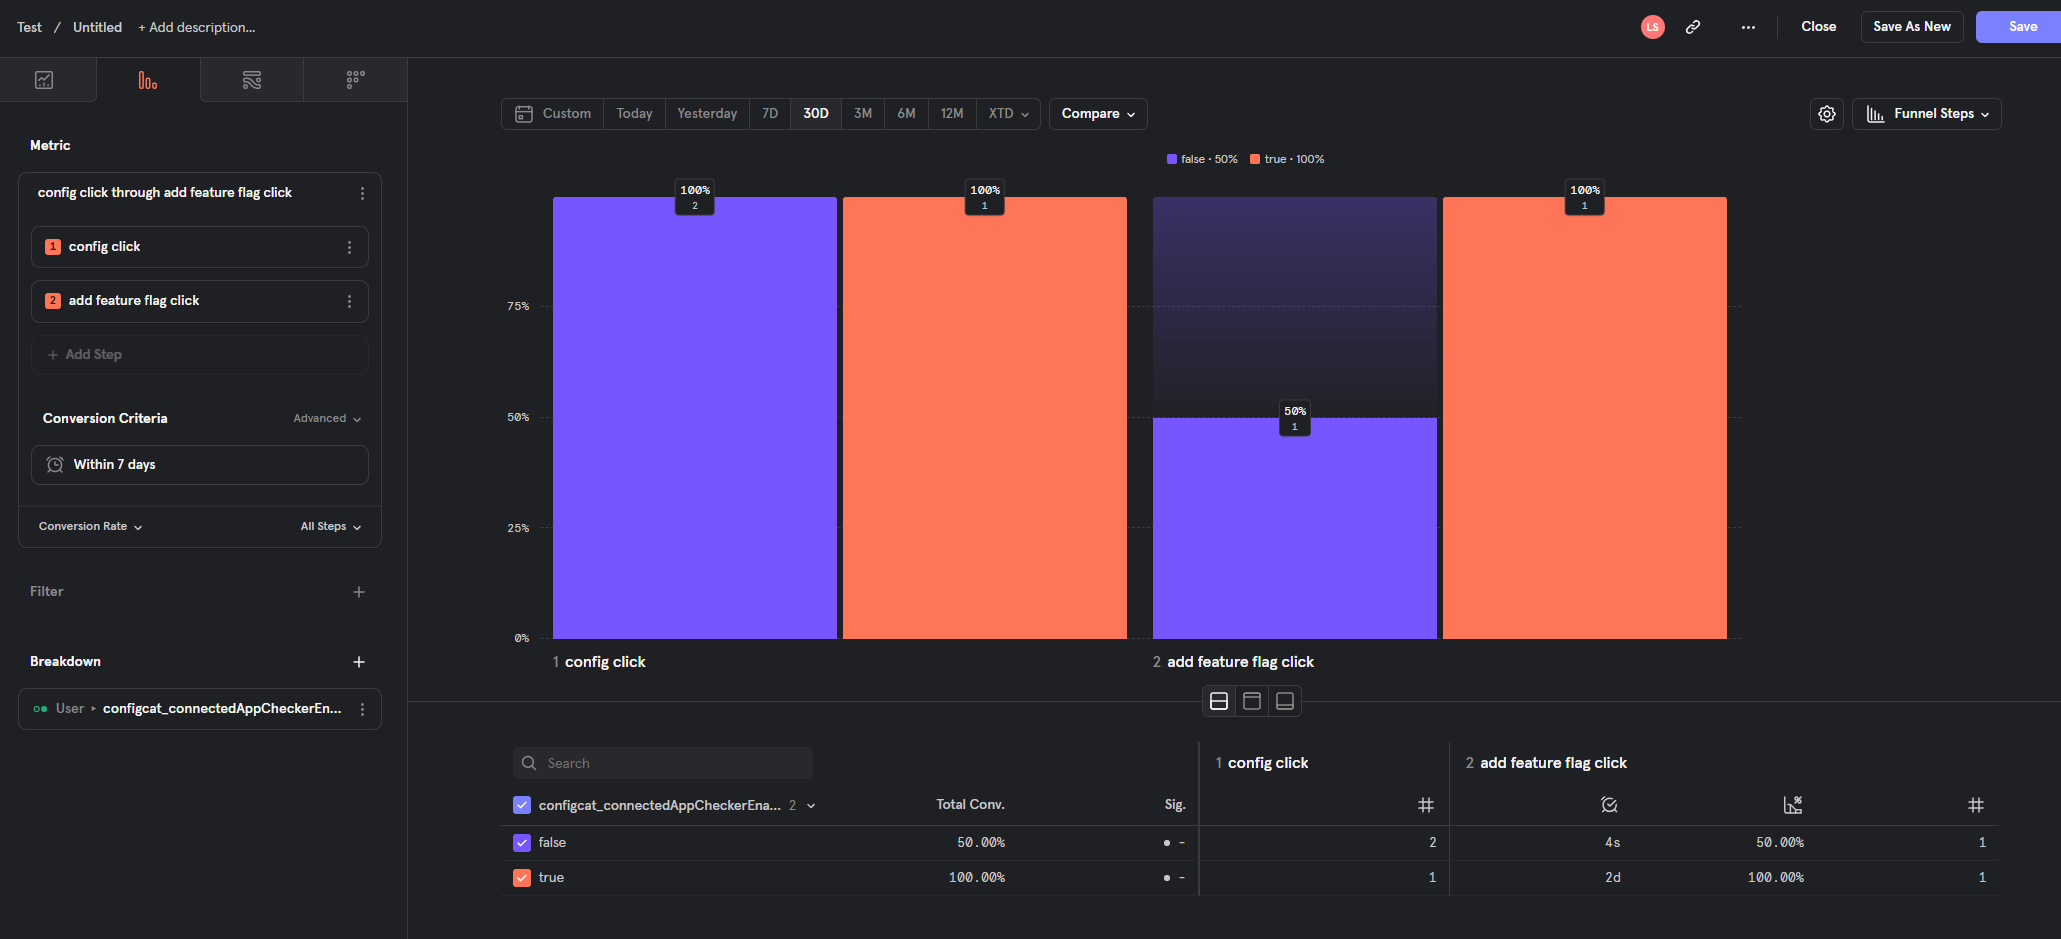Open the chart settings gear icon
The width and height of the screenshot is (2061, 939).
click(1827, 113)
